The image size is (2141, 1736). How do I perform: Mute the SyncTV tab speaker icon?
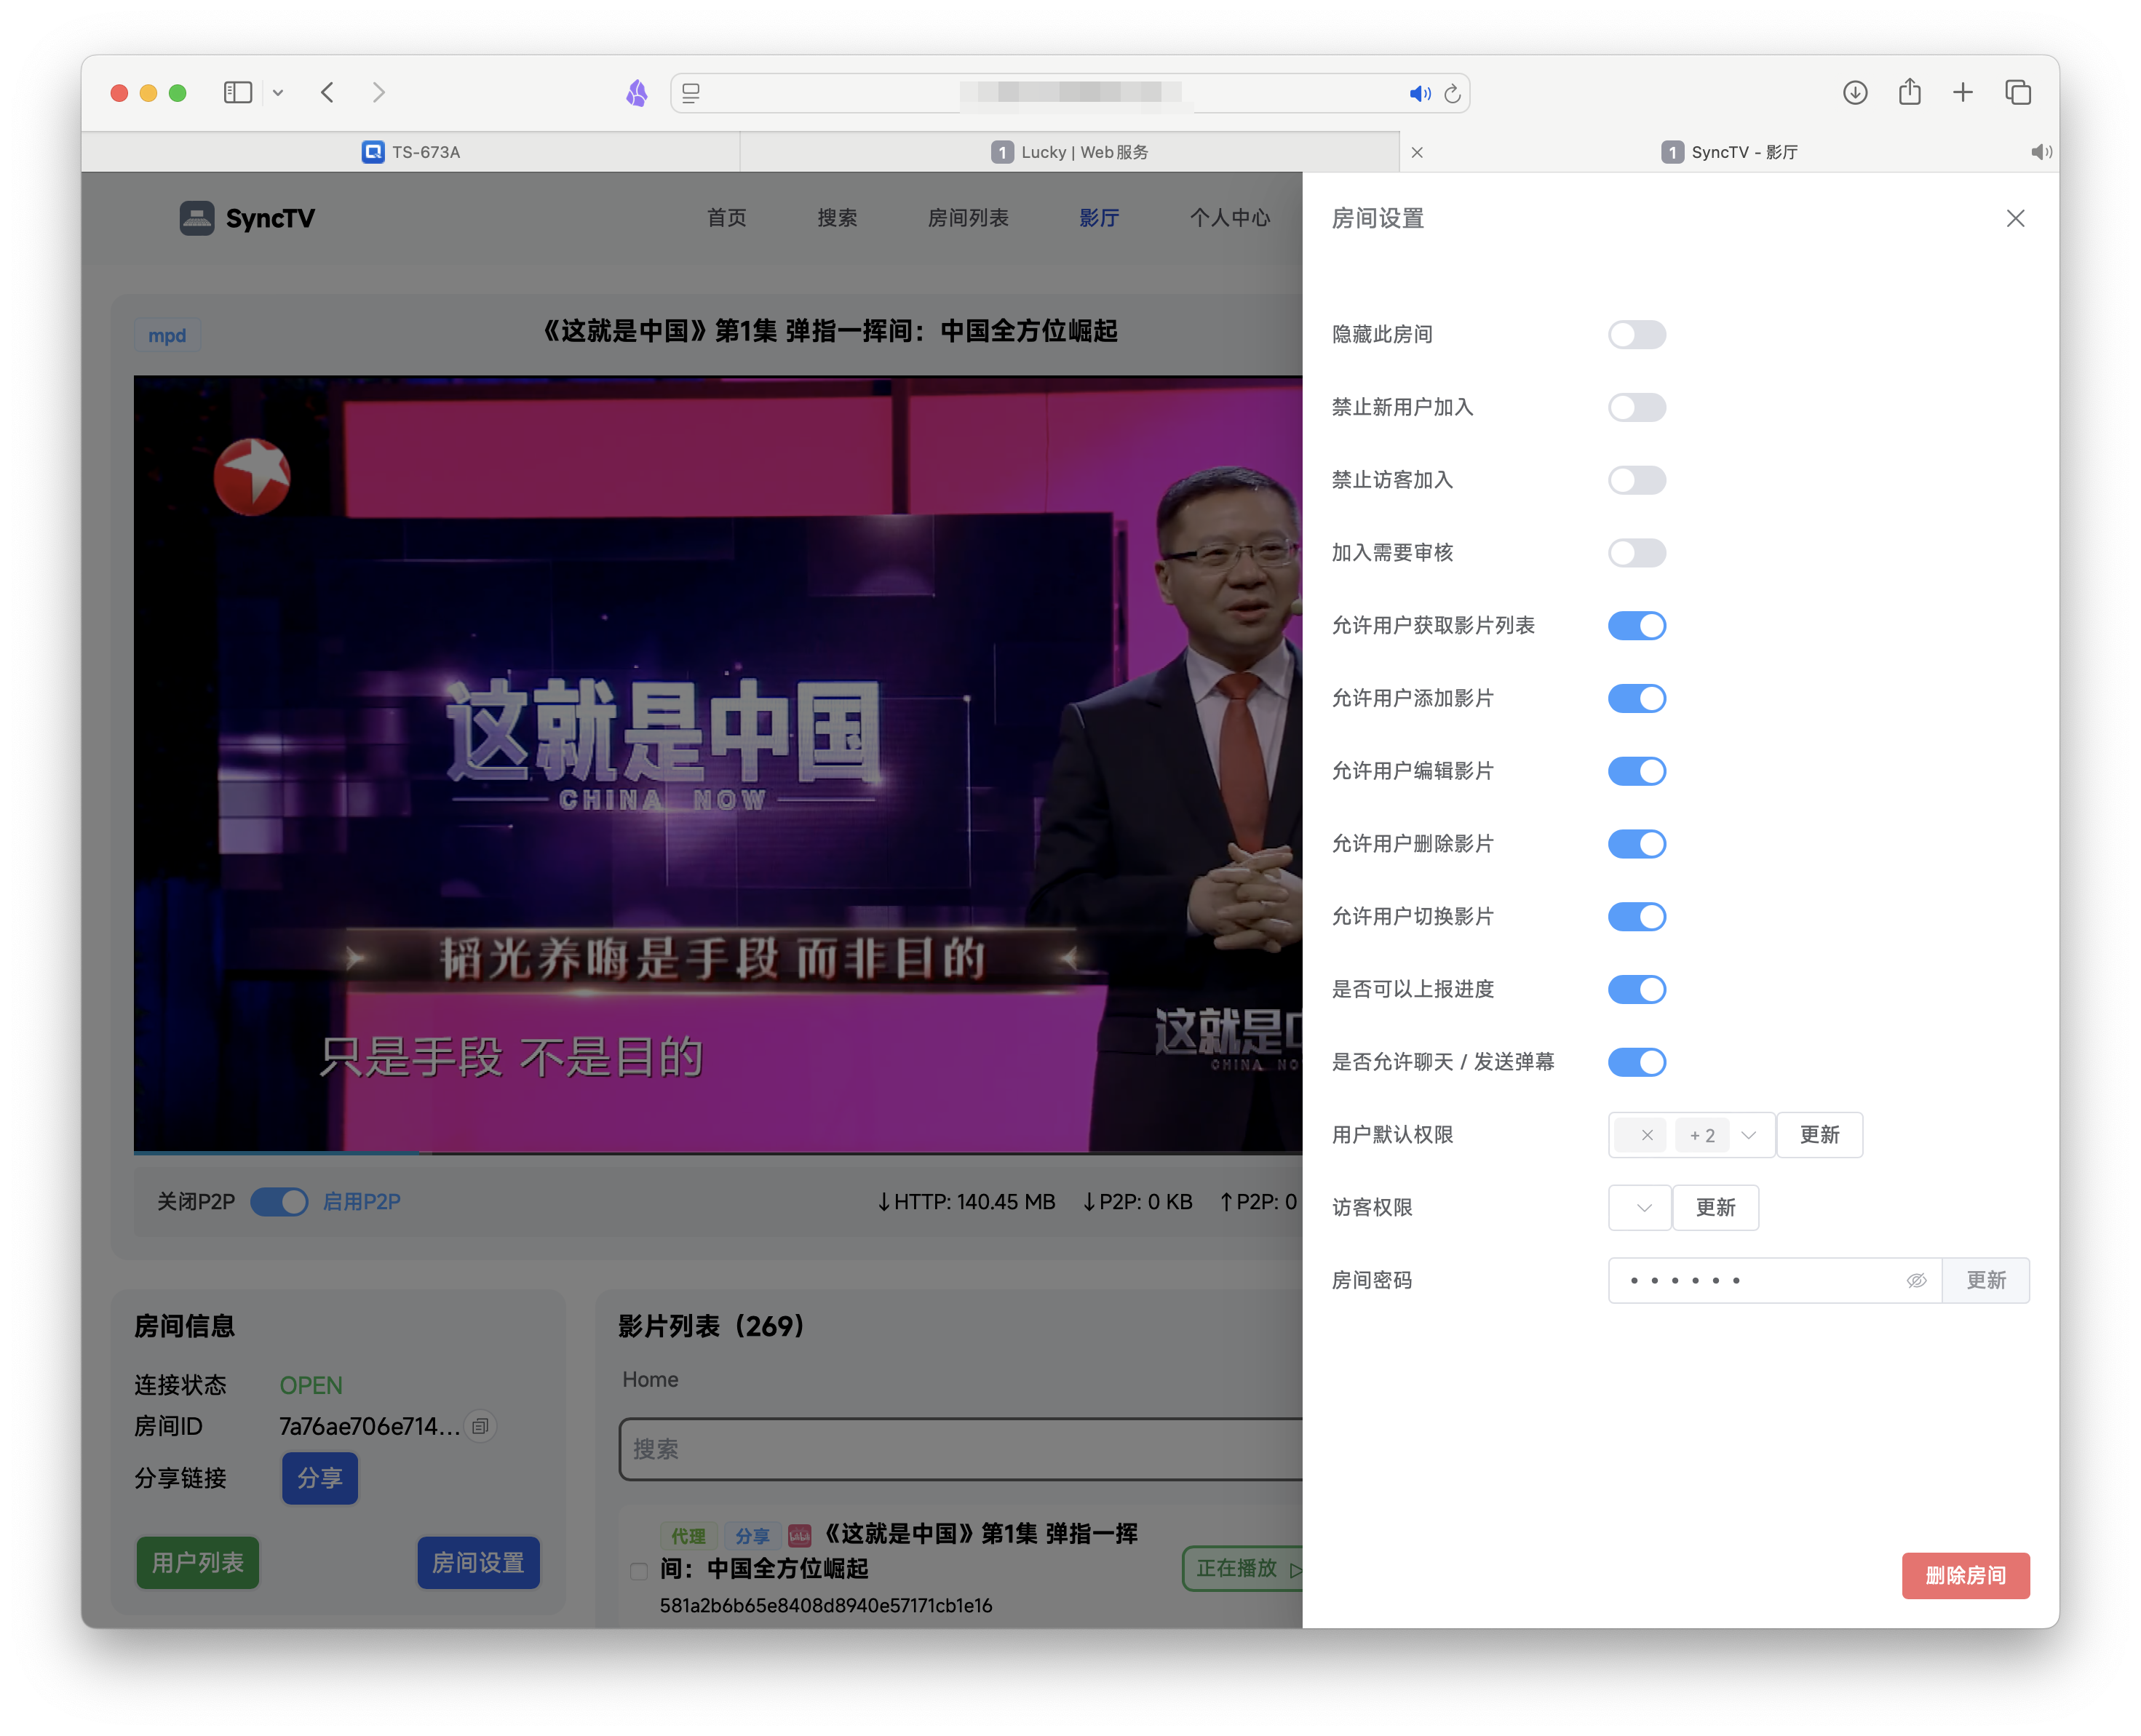point(2041,152)
